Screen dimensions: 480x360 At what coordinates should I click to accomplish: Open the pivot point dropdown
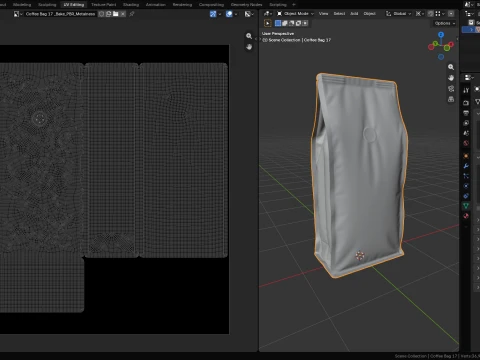pos(420,14)
